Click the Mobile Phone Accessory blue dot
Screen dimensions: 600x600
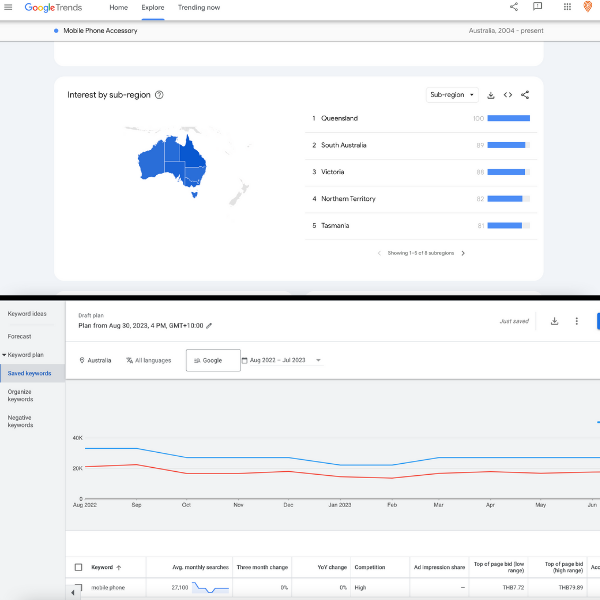56,31
